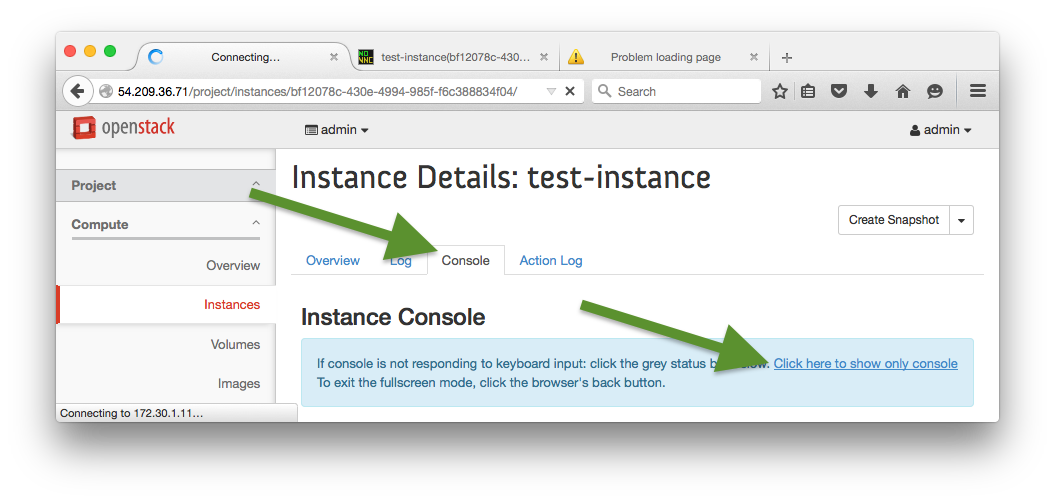Go to the browser home icon
1055x502 pixels.
[x=903, y=91]
